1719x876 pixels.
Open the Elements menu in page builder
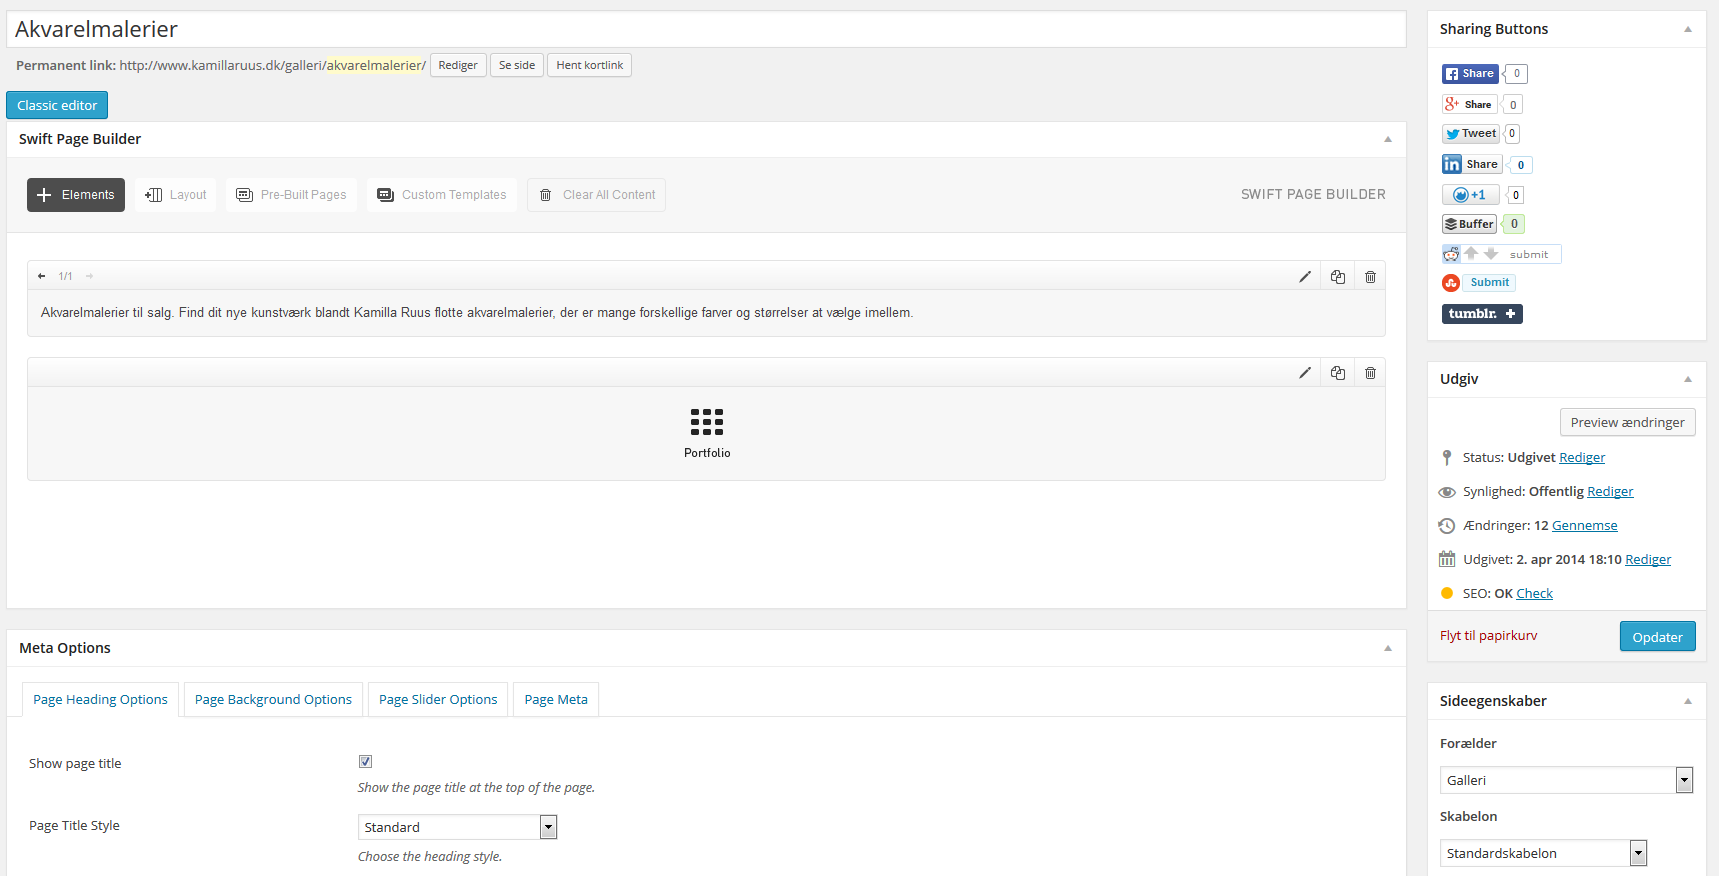76,195
